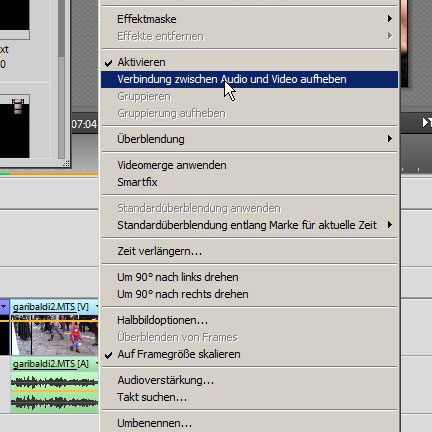Image resolution: width=432 pixels, height=432 pixels.
Task: Open the Audioverstärkung dialog
Action: pyautogui.click(x=249, y=380)
